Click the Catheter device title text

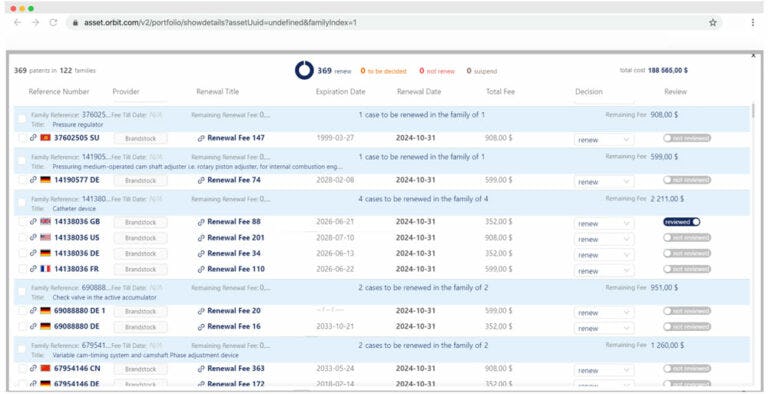pos(74,209)
